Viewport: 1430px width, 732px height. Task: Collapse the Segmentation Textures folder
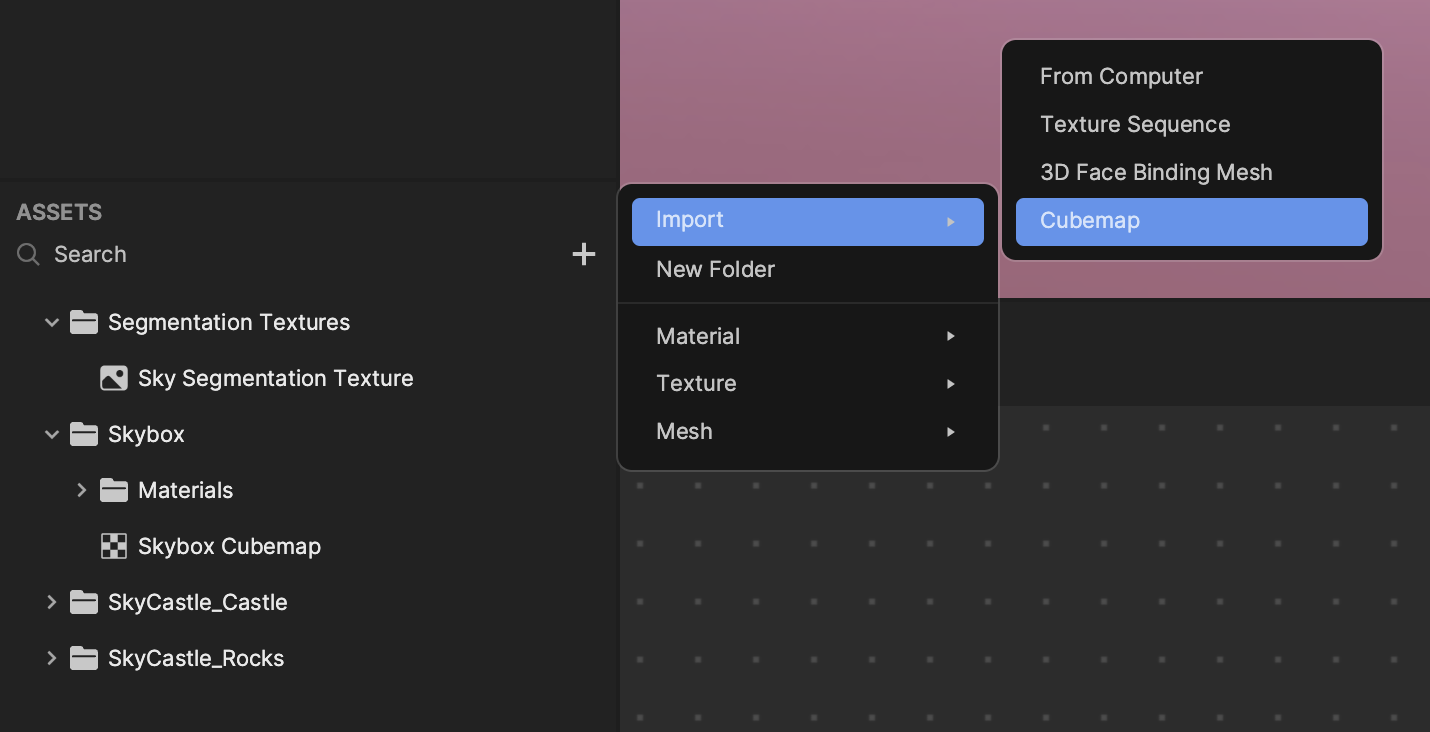(x=52, y=322)
